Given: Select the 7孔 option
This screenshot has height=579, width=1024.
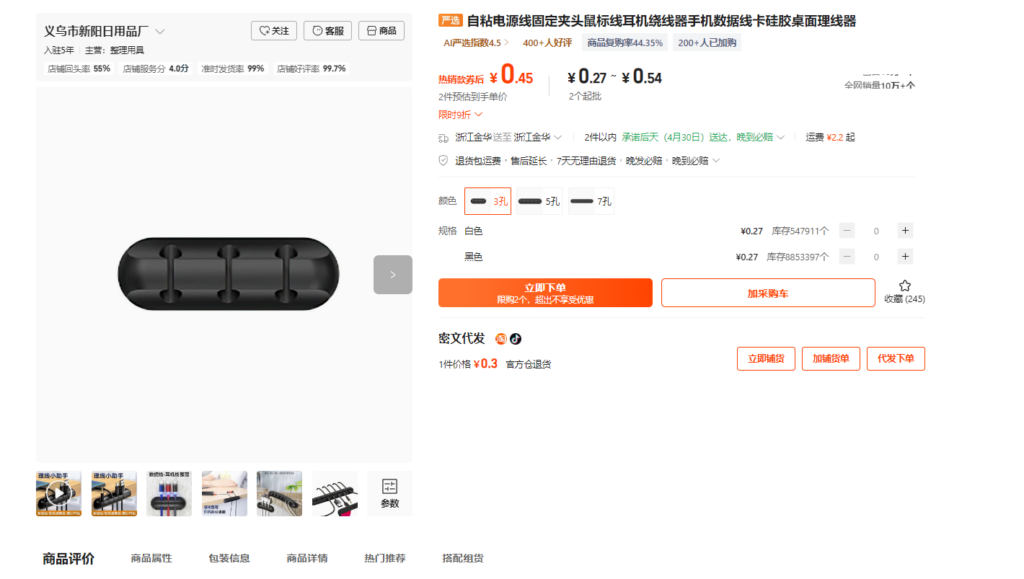Looking at the screenshot, I should click(x=590, y=201).
